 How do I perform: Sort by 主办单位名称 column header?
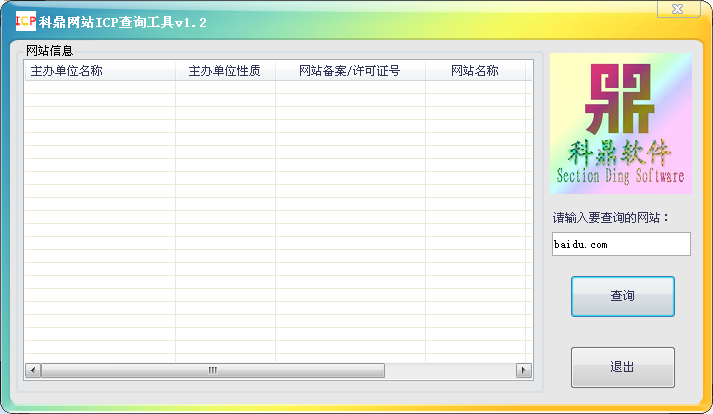tap(100, 71)
